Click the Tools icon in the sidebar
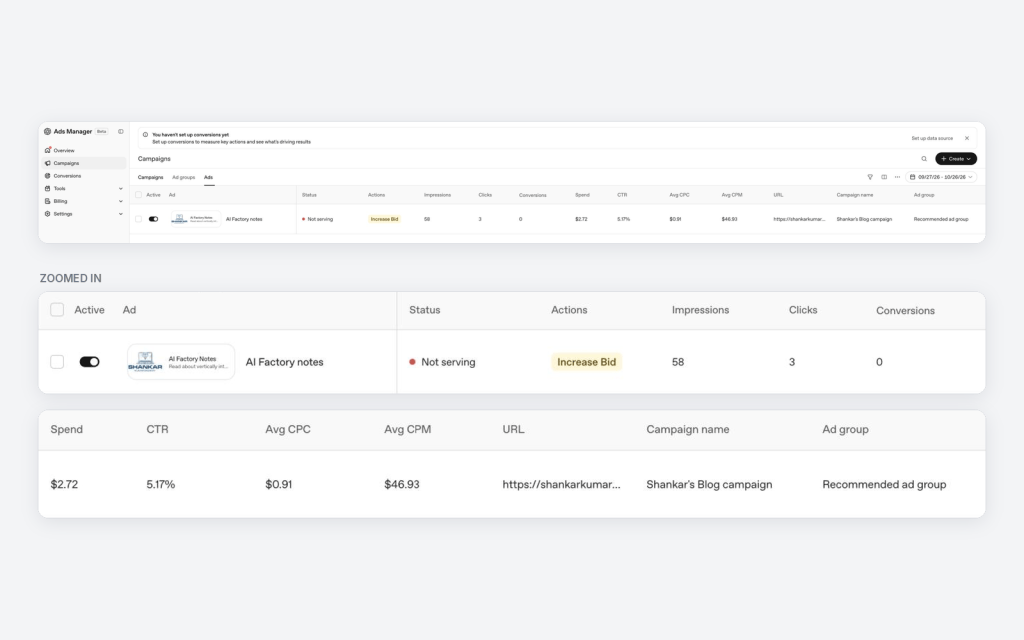The image size is (1024, 640). click(47, 188)
